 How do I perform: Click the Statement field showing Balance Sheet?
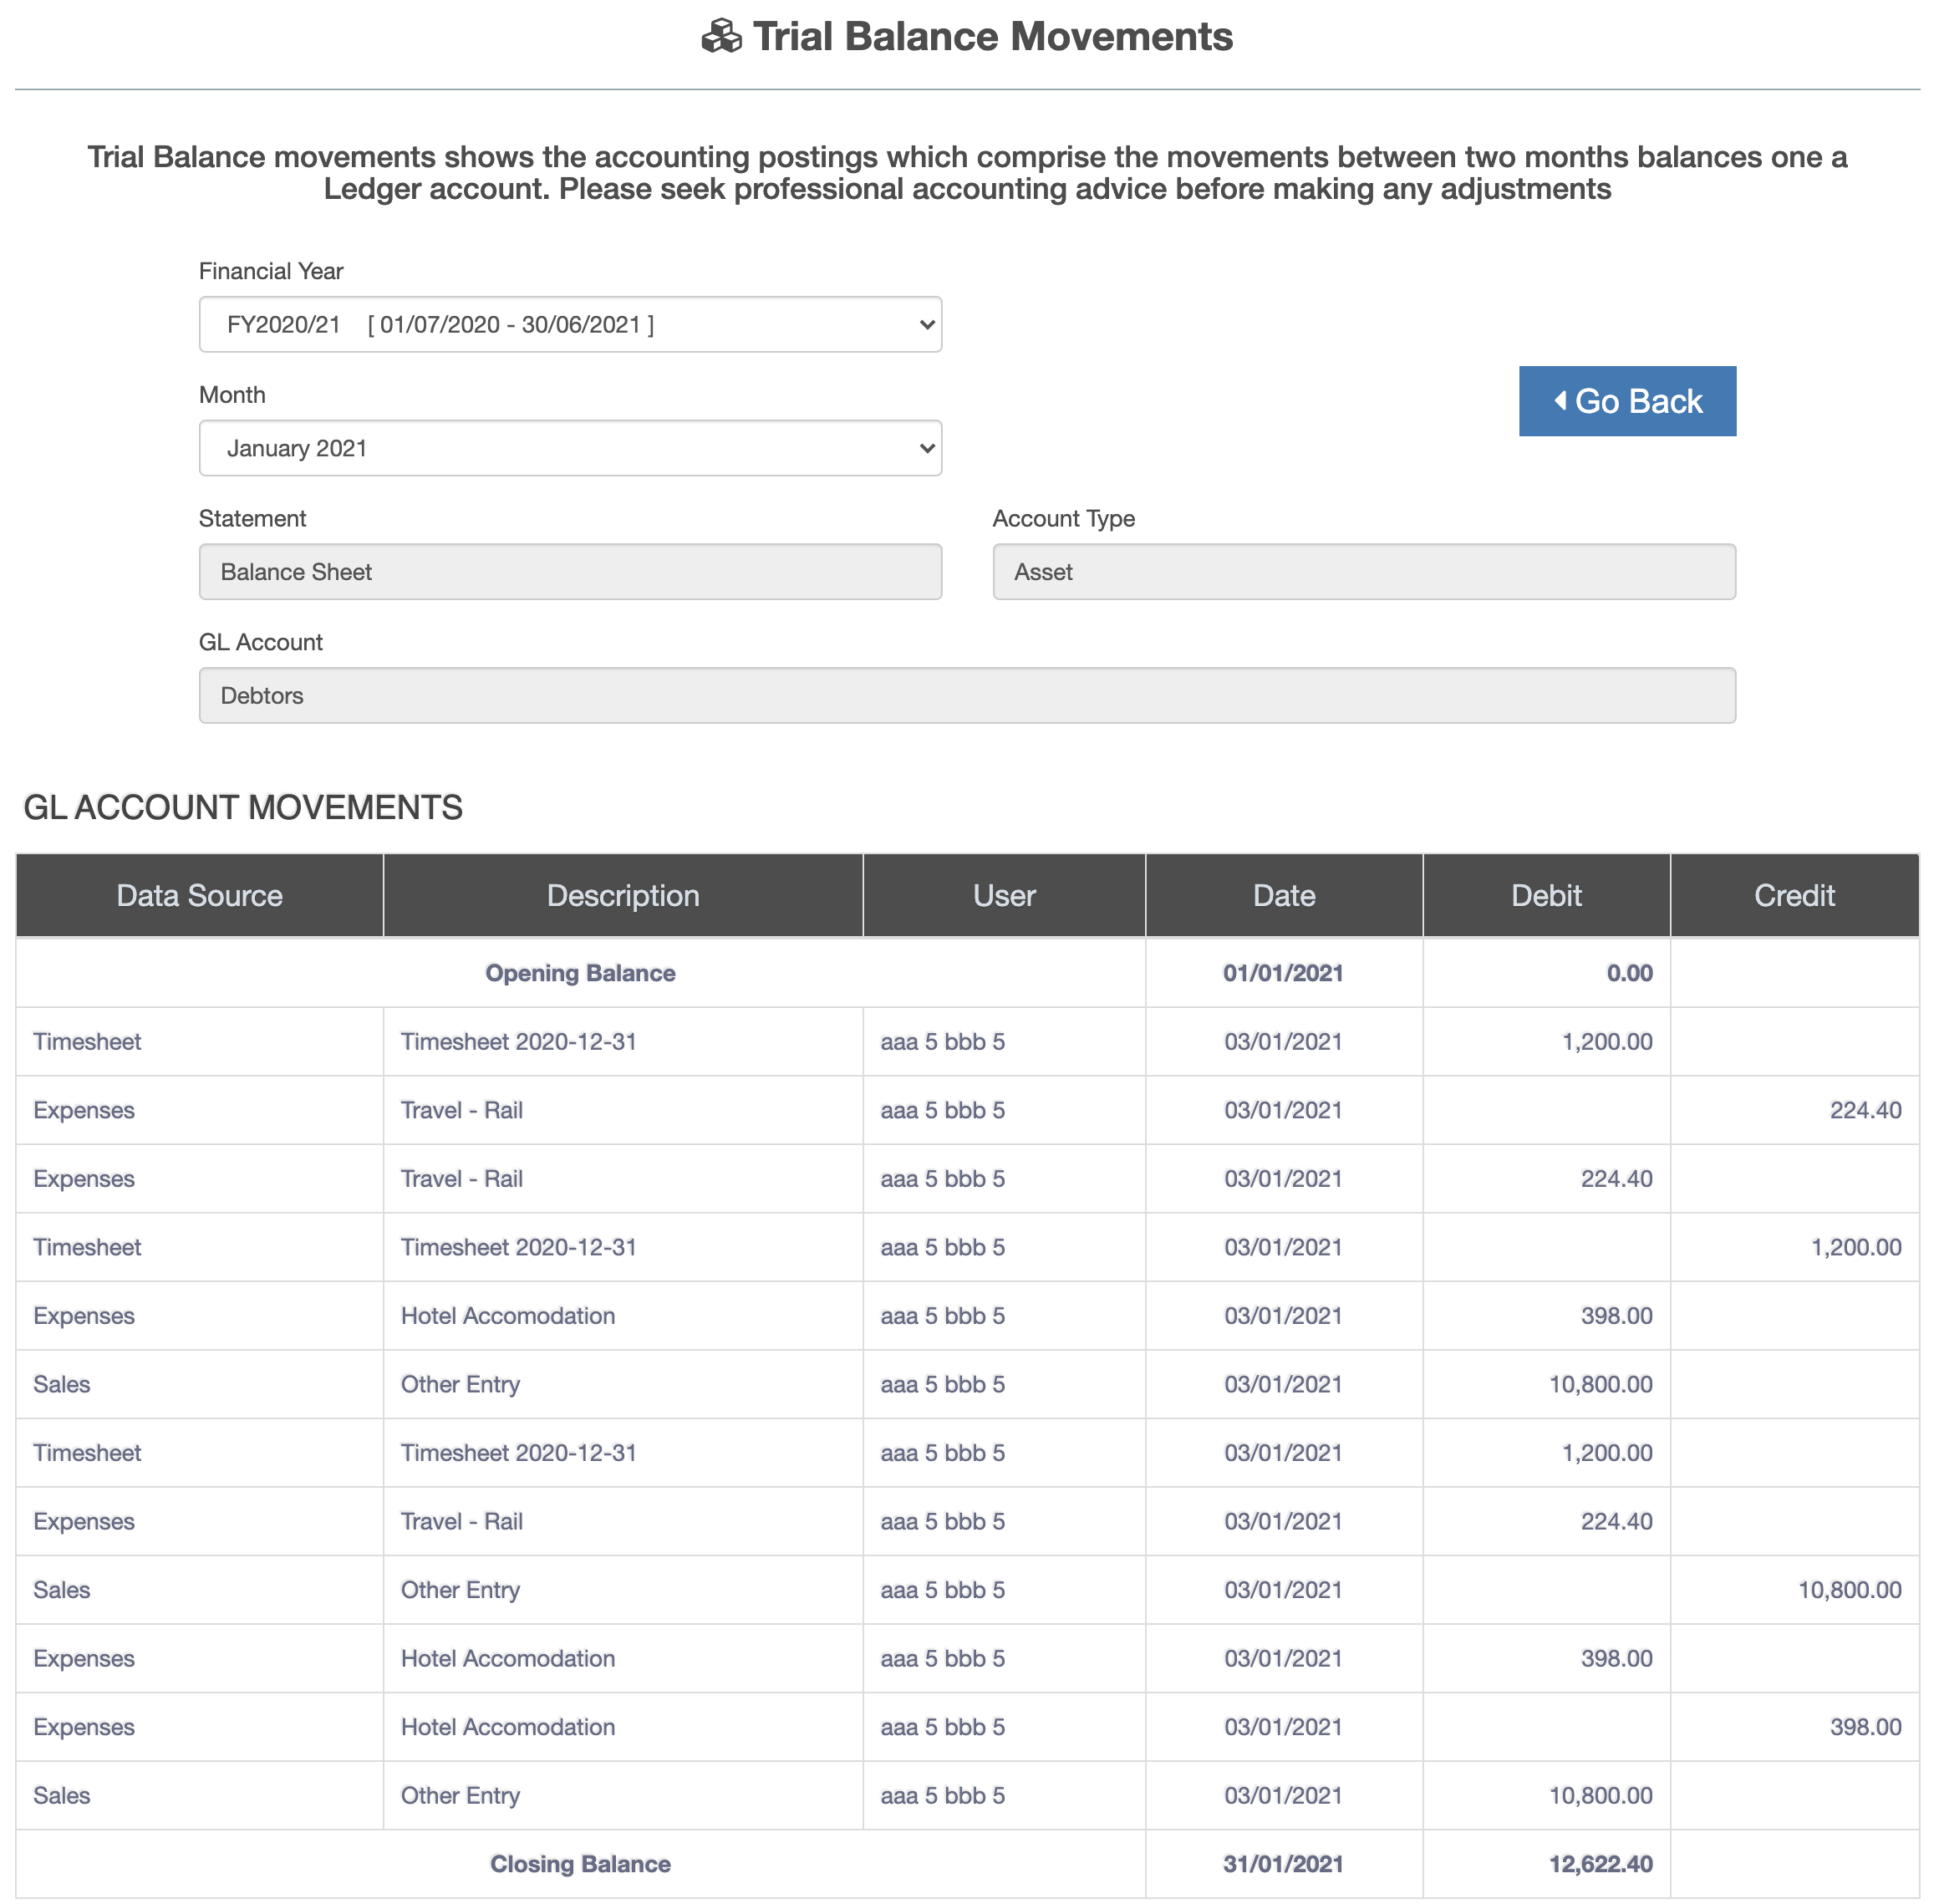[x=570, y=572]
